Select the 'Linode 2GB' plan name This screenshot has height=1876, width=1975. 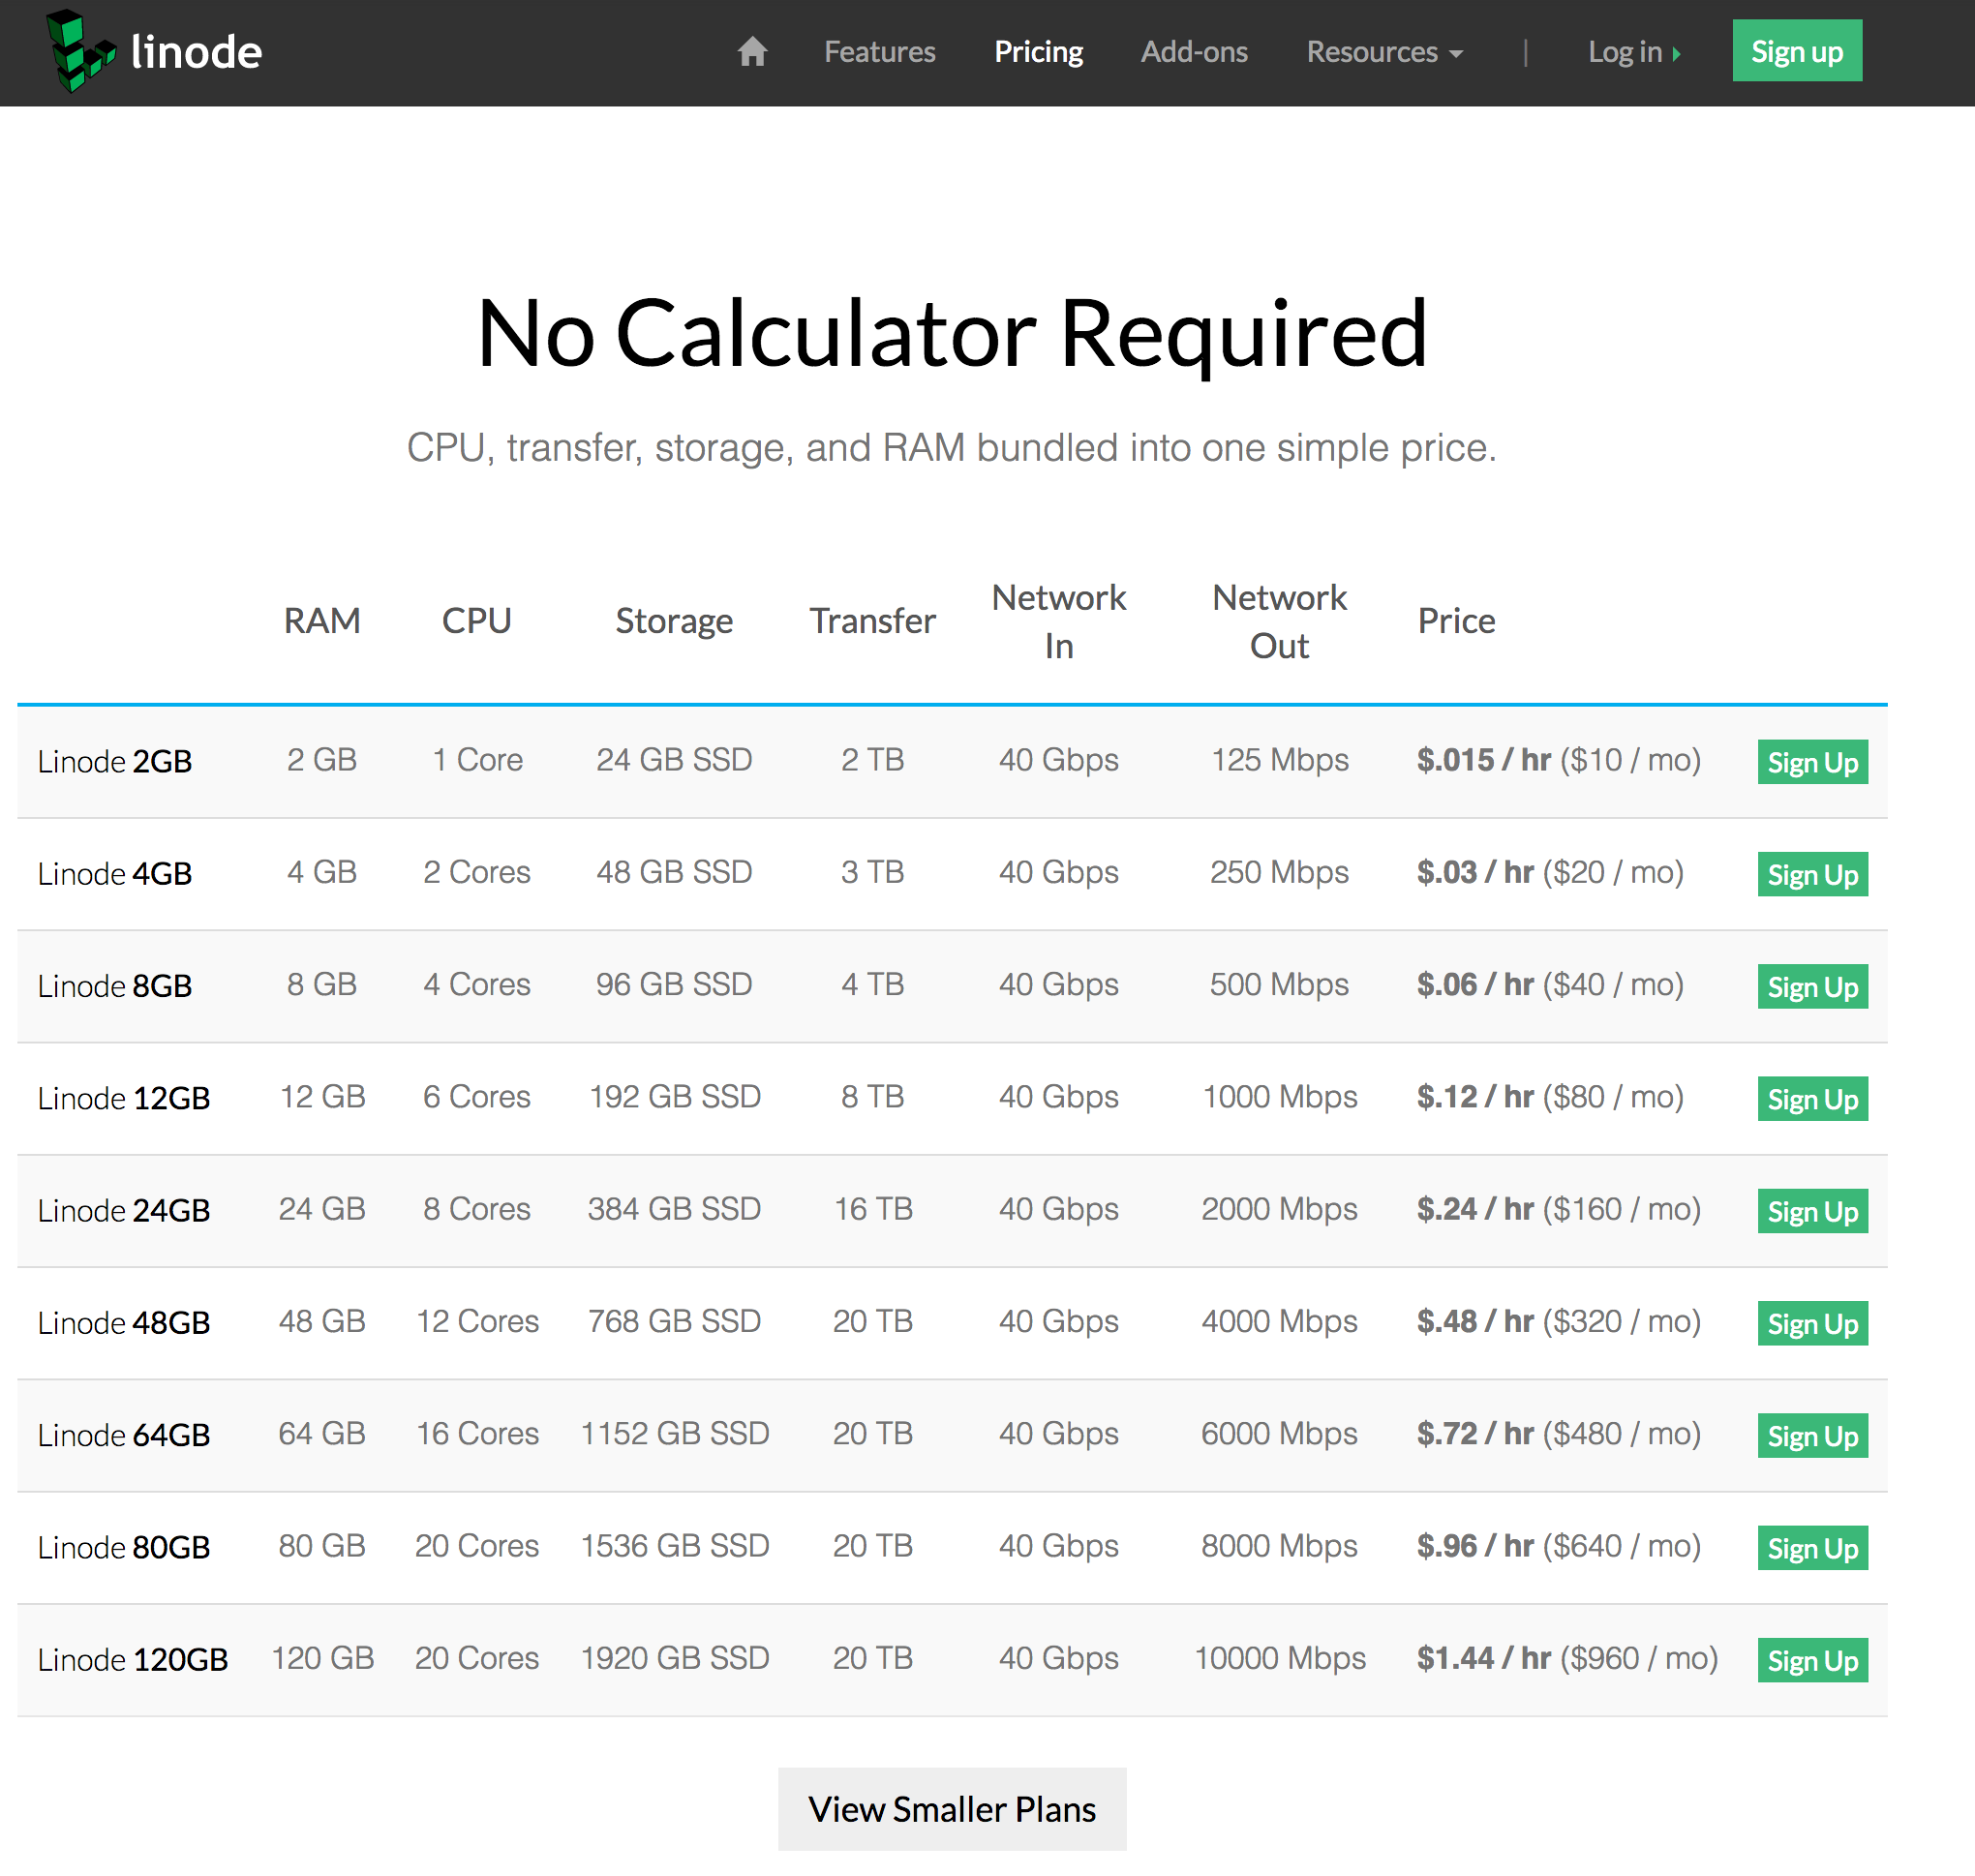(x=115, y=761)
